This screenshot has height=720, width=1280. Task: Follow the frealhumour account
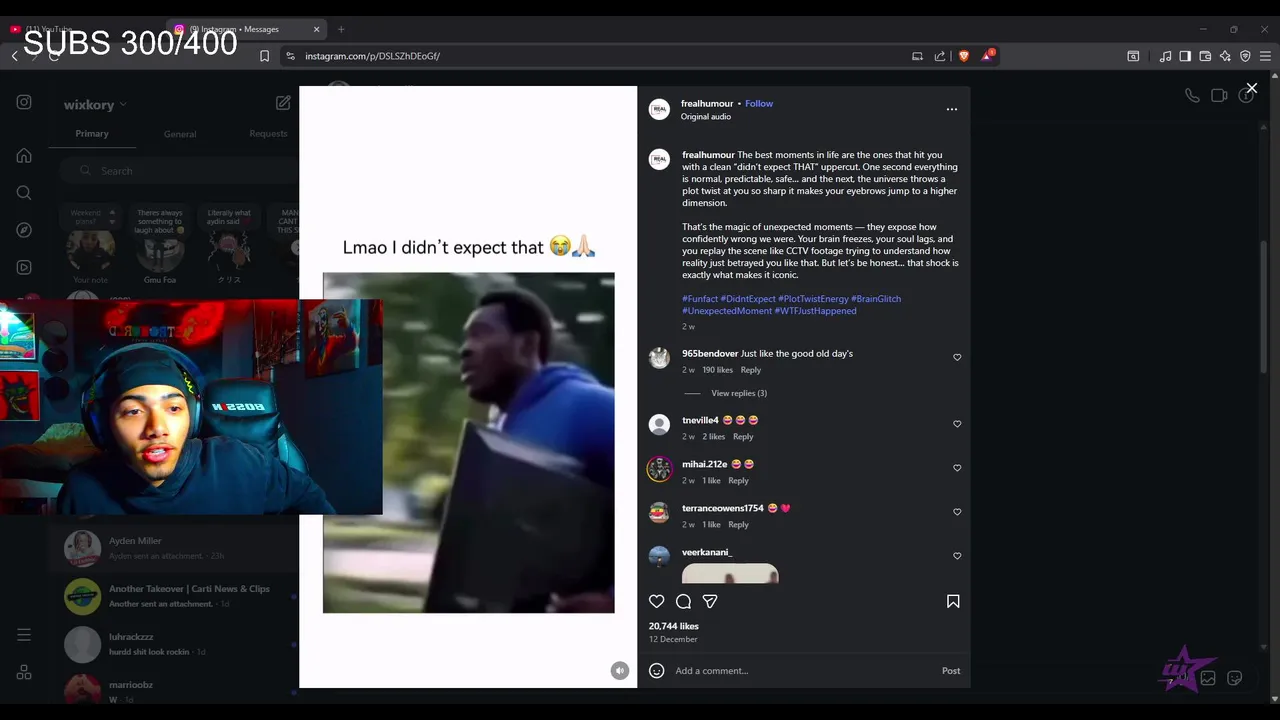pos(759,104)
